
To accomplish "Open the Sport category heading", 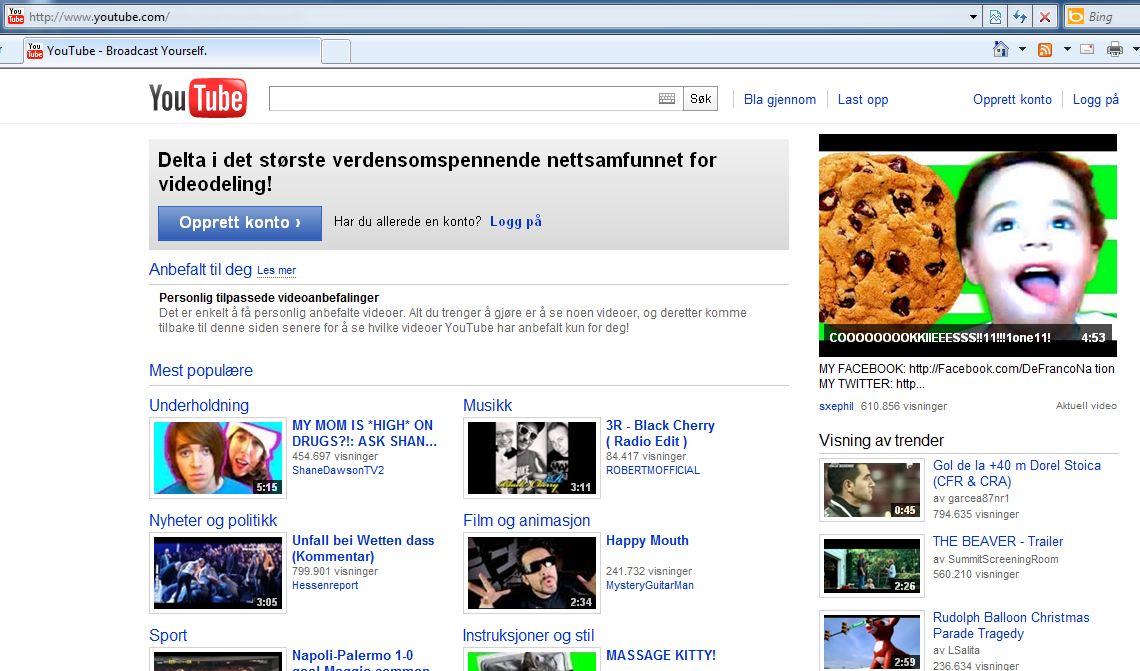I will pyautogui.click(x=168, y=635).
